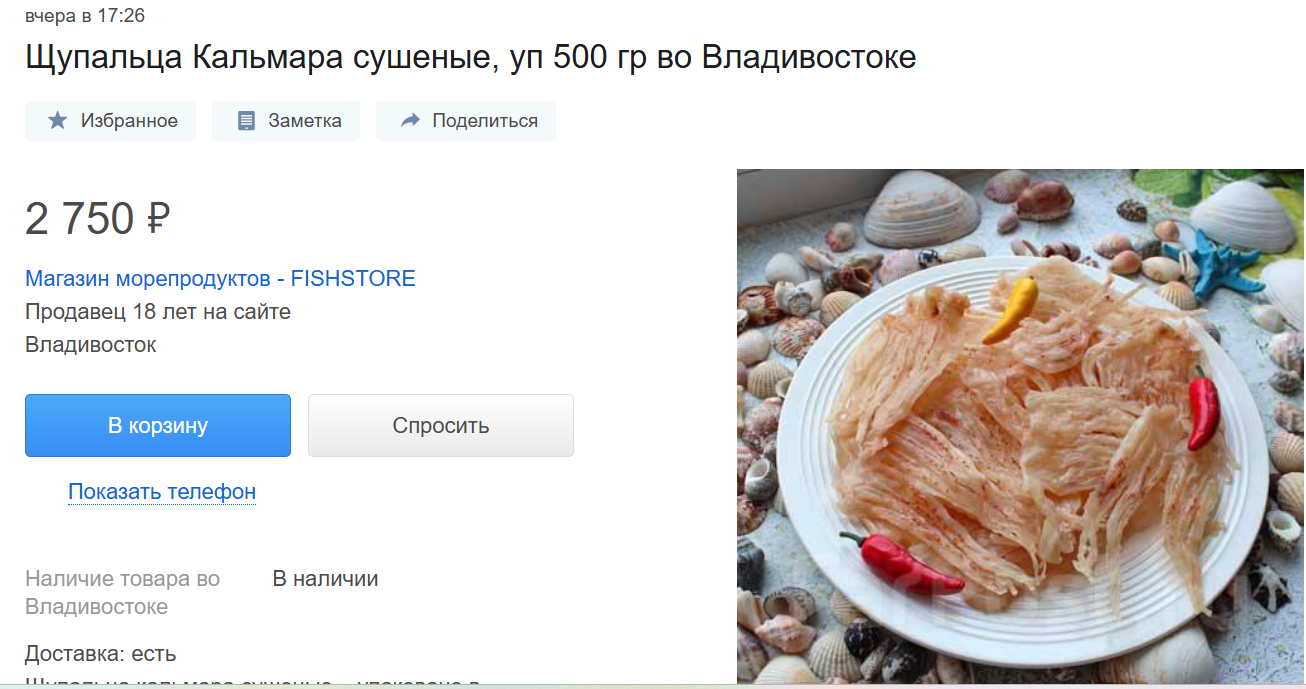Viewport: 1306px width, 689px height.
Task: Open the Заметка note button
Action: click(286, 121)
